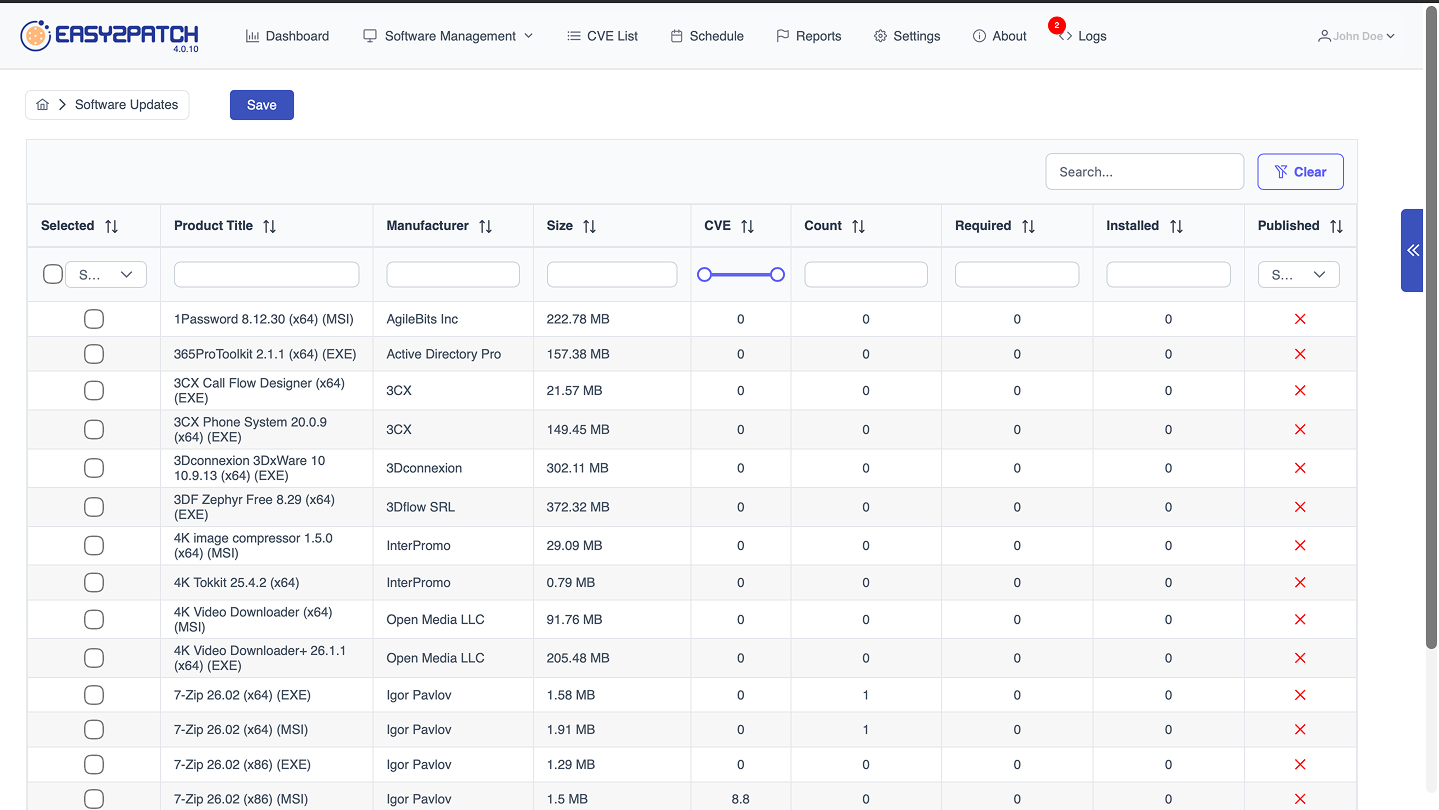1439x810 pixels.
Task: Click the left handle of CVE slider
Action: click(x=705, y=274)
